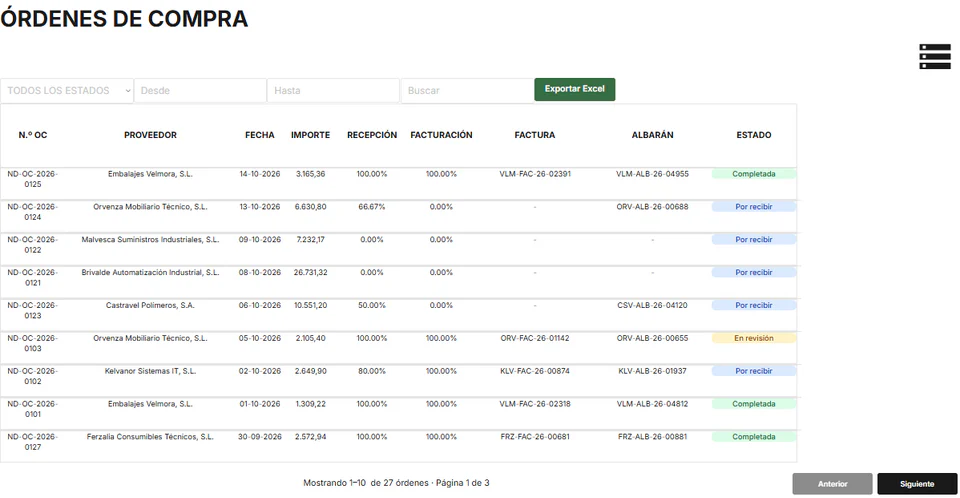Screen dimensions: 960x498
Task: Click invoice VLM-FAC-26-02391
Action: coord(535,175)
